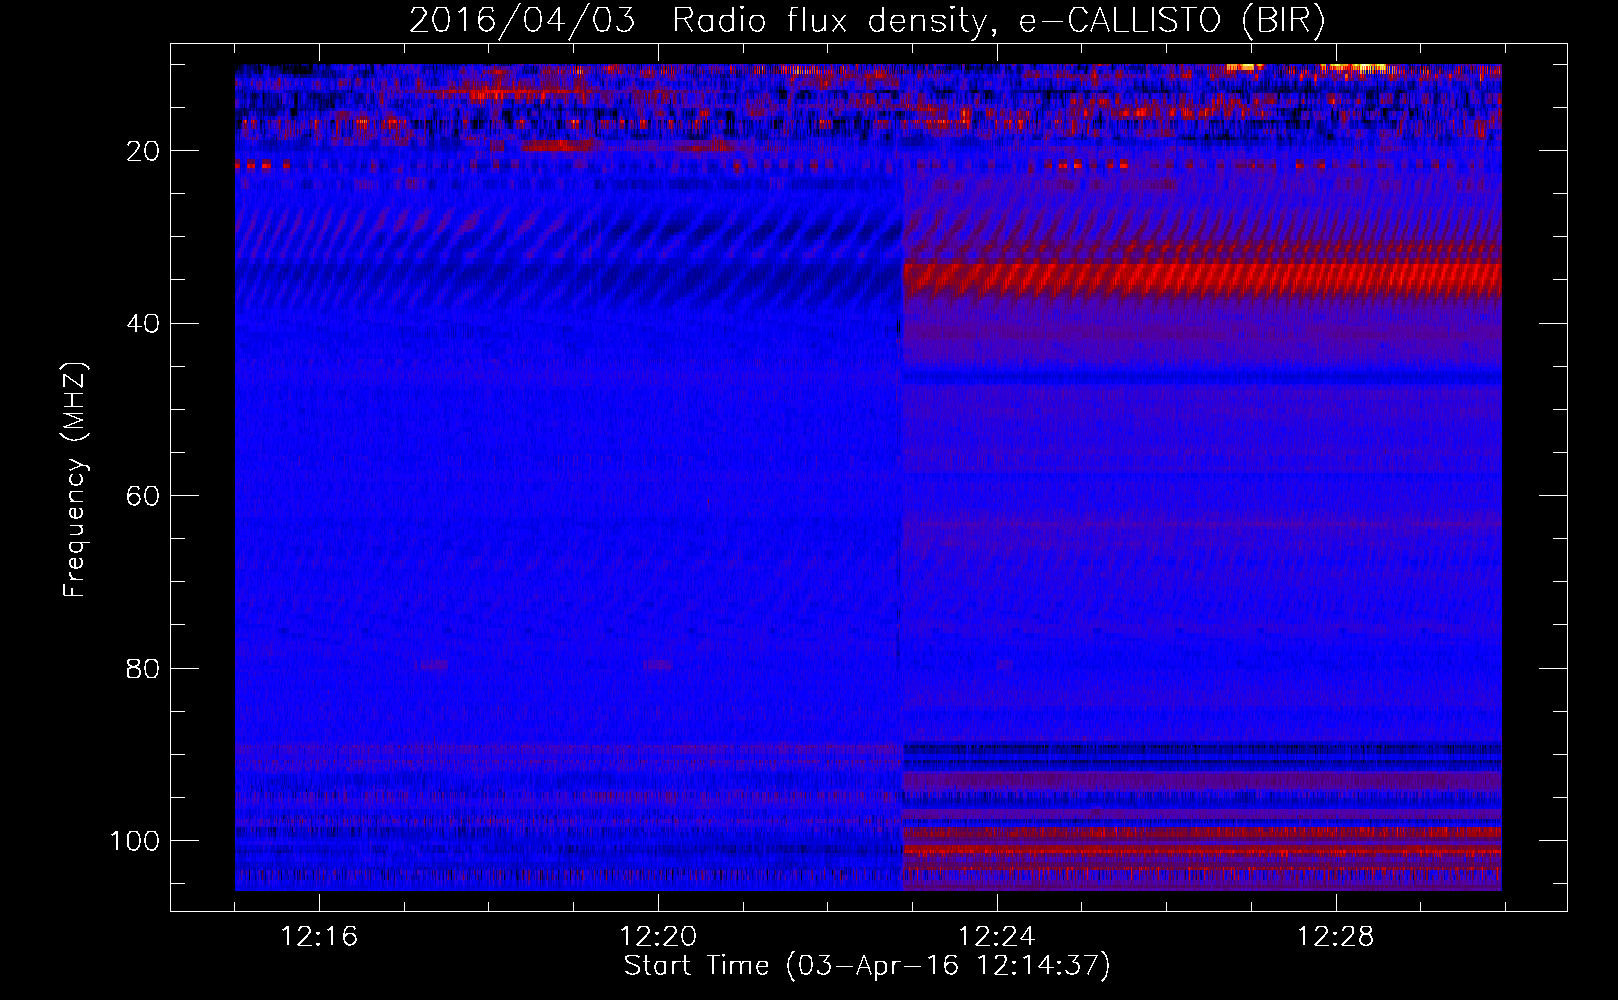Click the 12:20 time tick label

click(x=658, y=937)
